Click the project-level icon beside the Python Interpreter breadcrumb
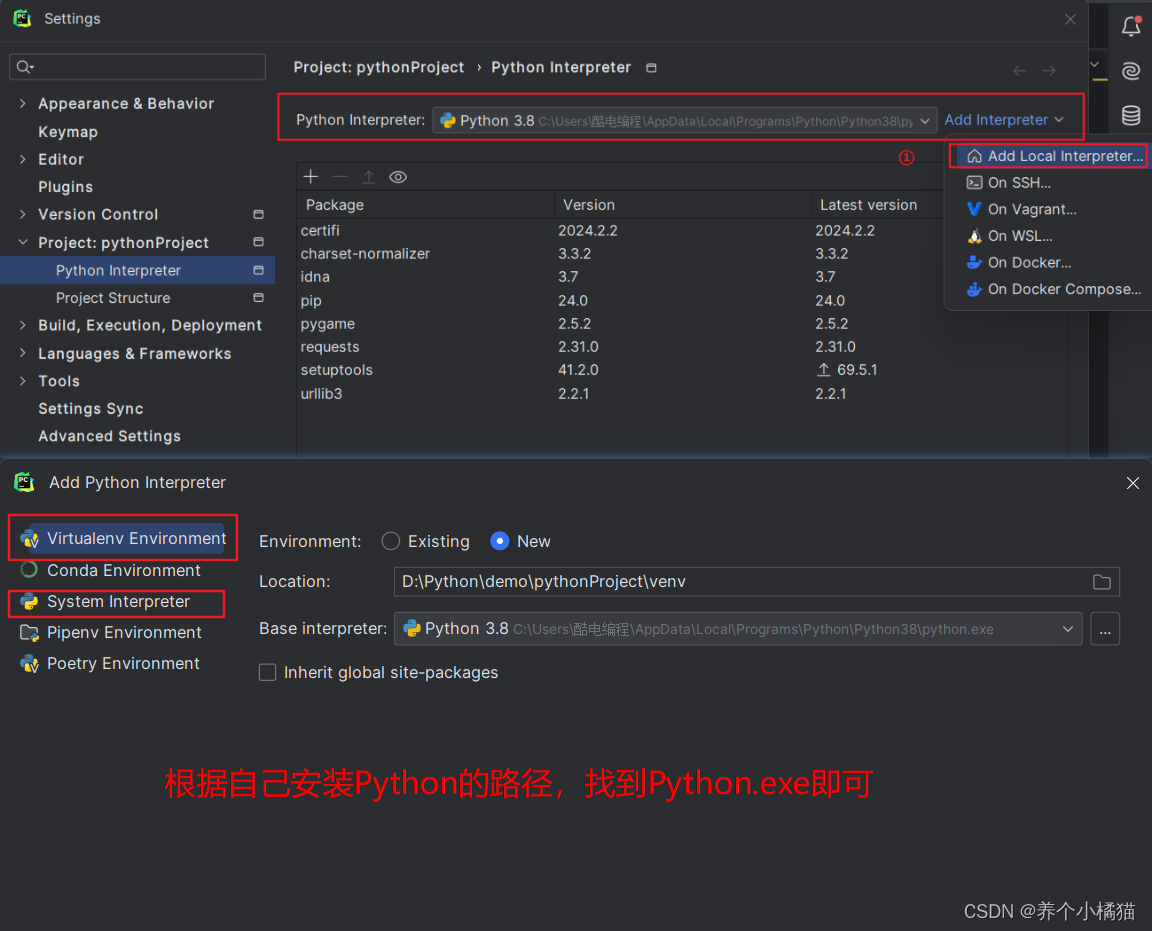The image size is (1152, 931). [x=651, y=68]
